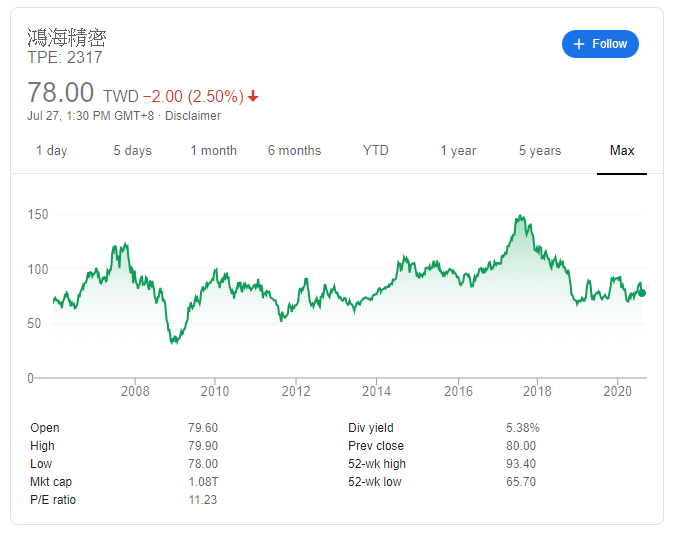The width and height of the screenshot is (676, 534).
Task: Click the P/E ratio value 11.23
Action: 203,500
